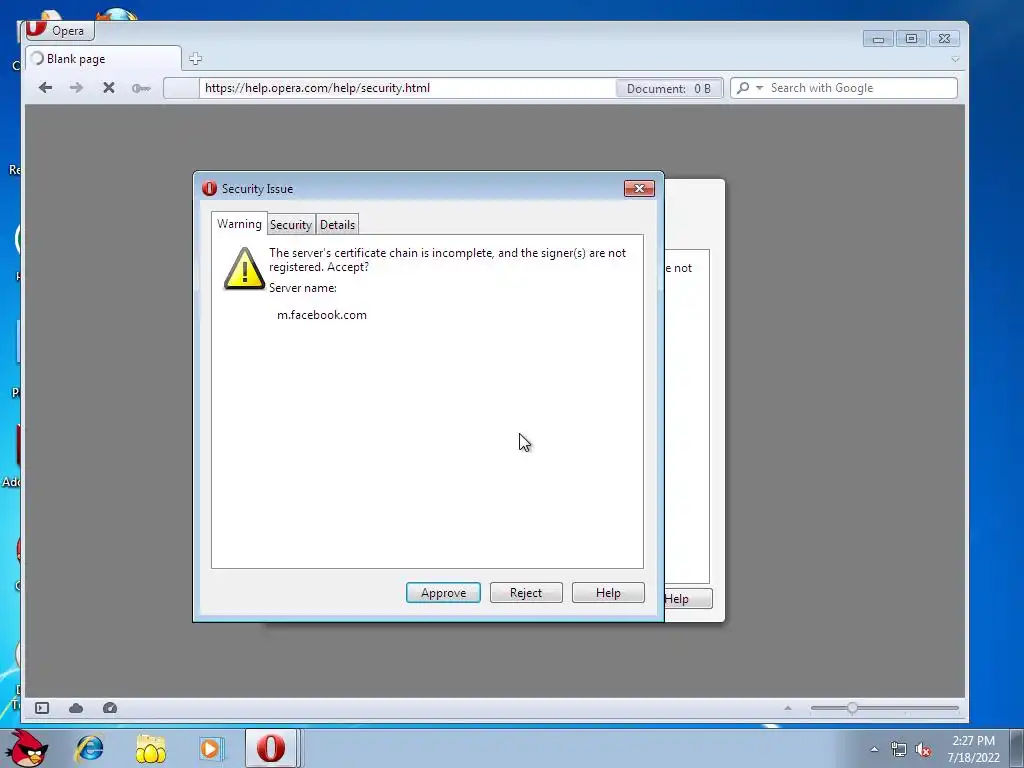The height and width of the screenshot is (768, 1024).
Task: Minimize the Opera window
Action: [878, 39]
